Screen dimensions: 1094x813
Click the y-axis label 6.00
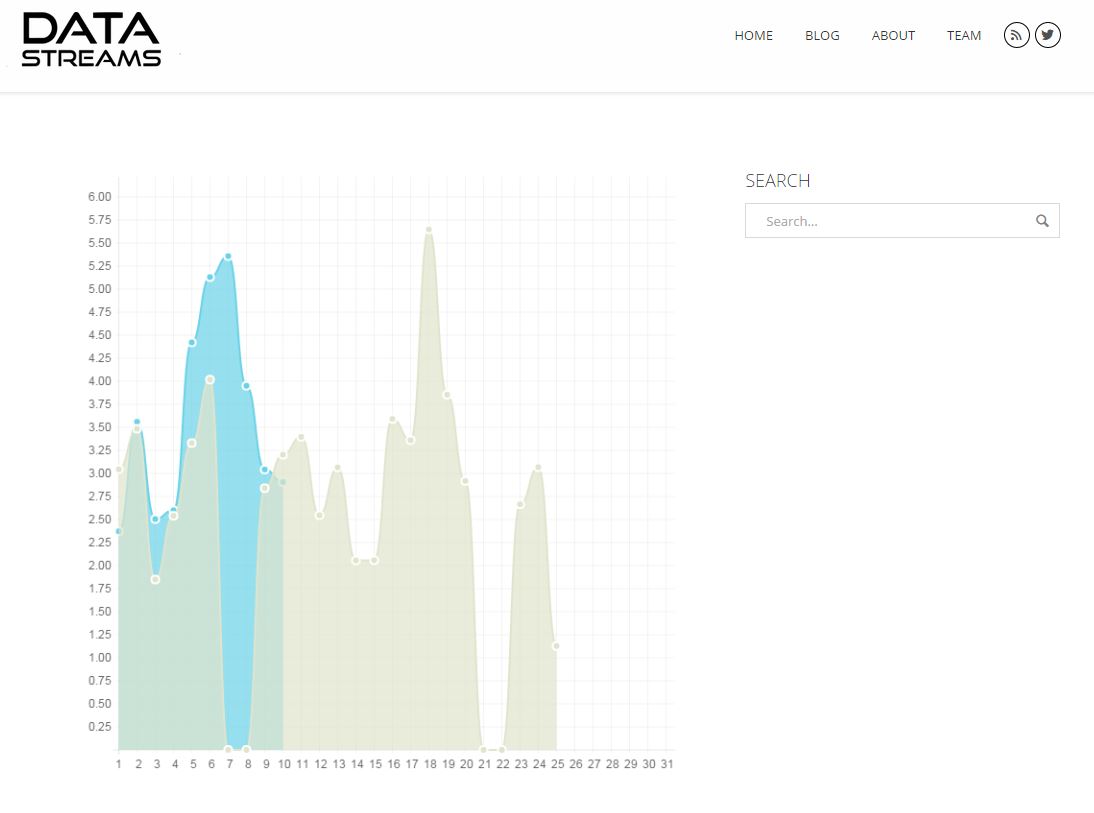coord(100,197)
